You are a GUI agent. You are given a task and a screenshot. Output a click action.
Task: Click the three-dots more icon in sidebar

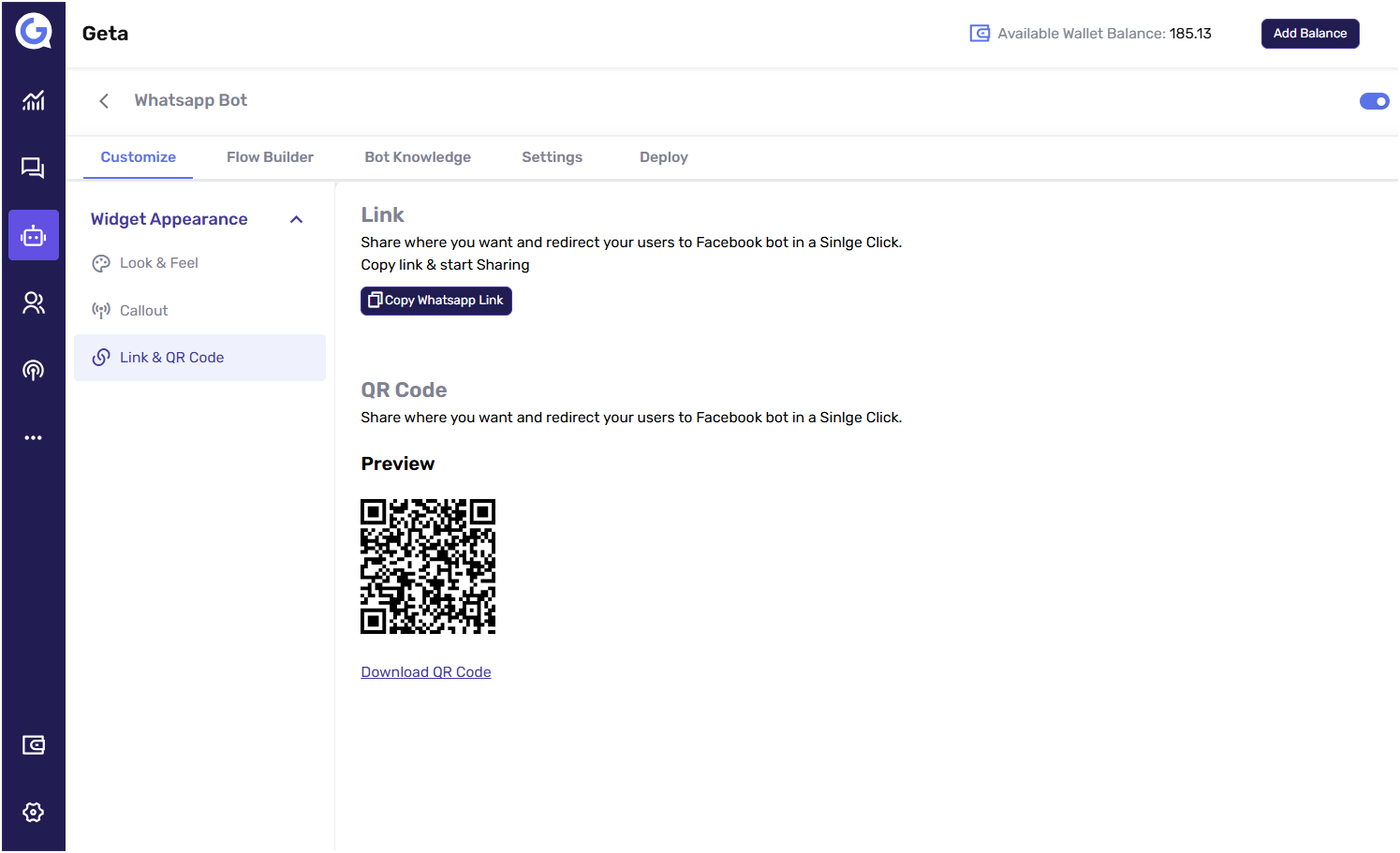tap(33, 438)
